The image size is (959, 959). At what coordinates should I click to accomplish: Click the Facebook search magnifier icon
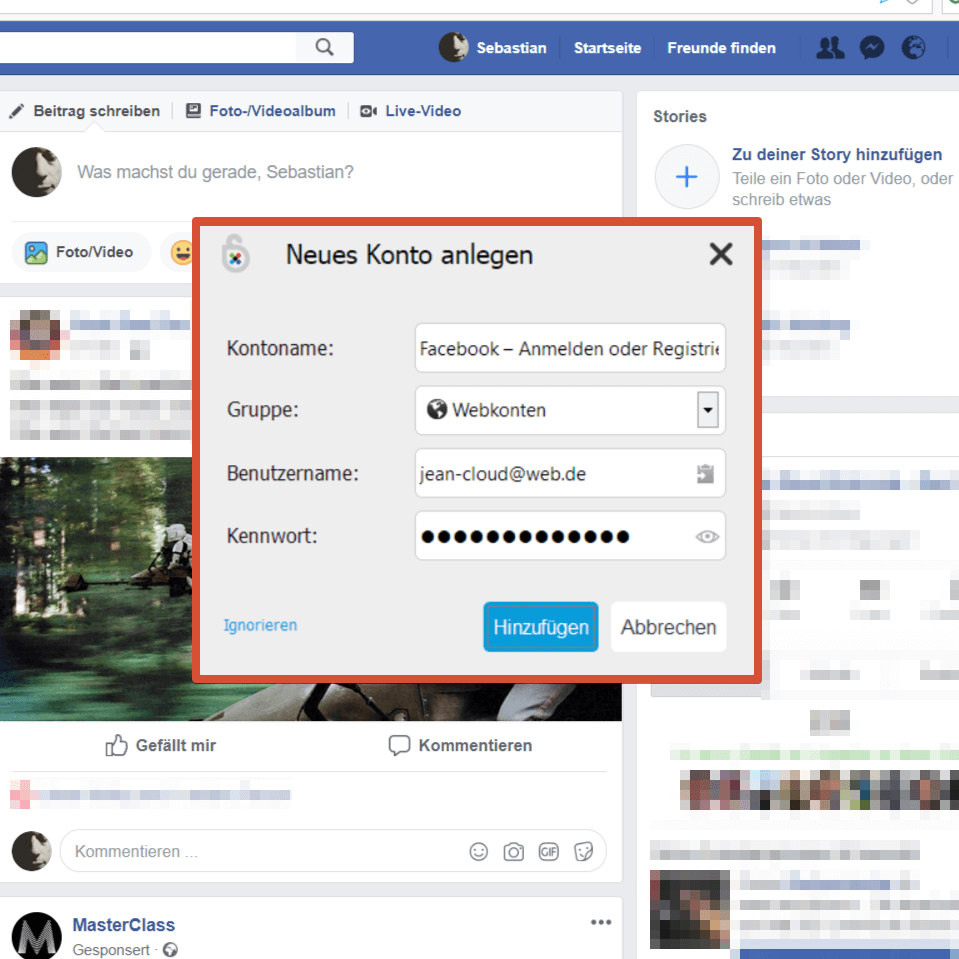[x=324, y=47]
